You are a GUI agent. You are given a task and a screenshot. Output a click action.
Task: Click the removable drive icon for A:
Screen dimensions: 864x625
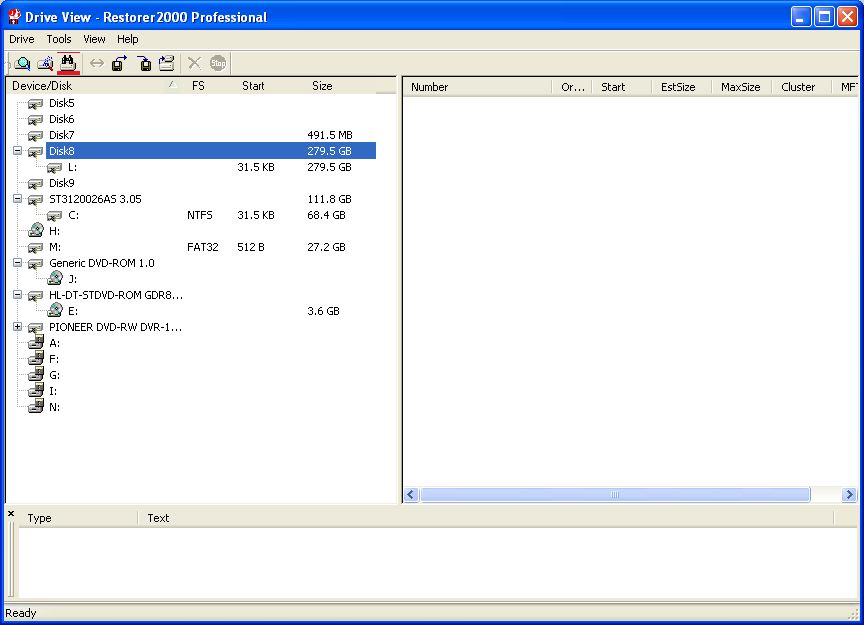click(36, 342)
